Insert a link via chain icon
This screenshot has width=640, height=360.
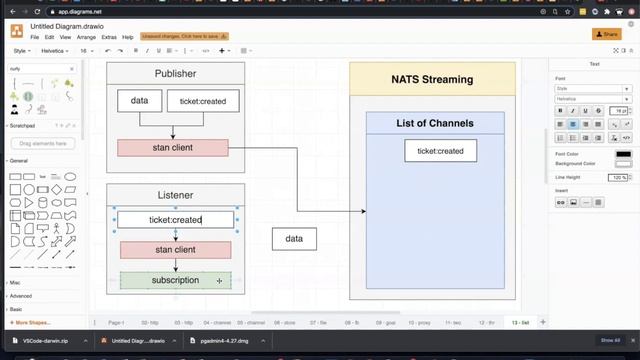[x=560, y=202]
